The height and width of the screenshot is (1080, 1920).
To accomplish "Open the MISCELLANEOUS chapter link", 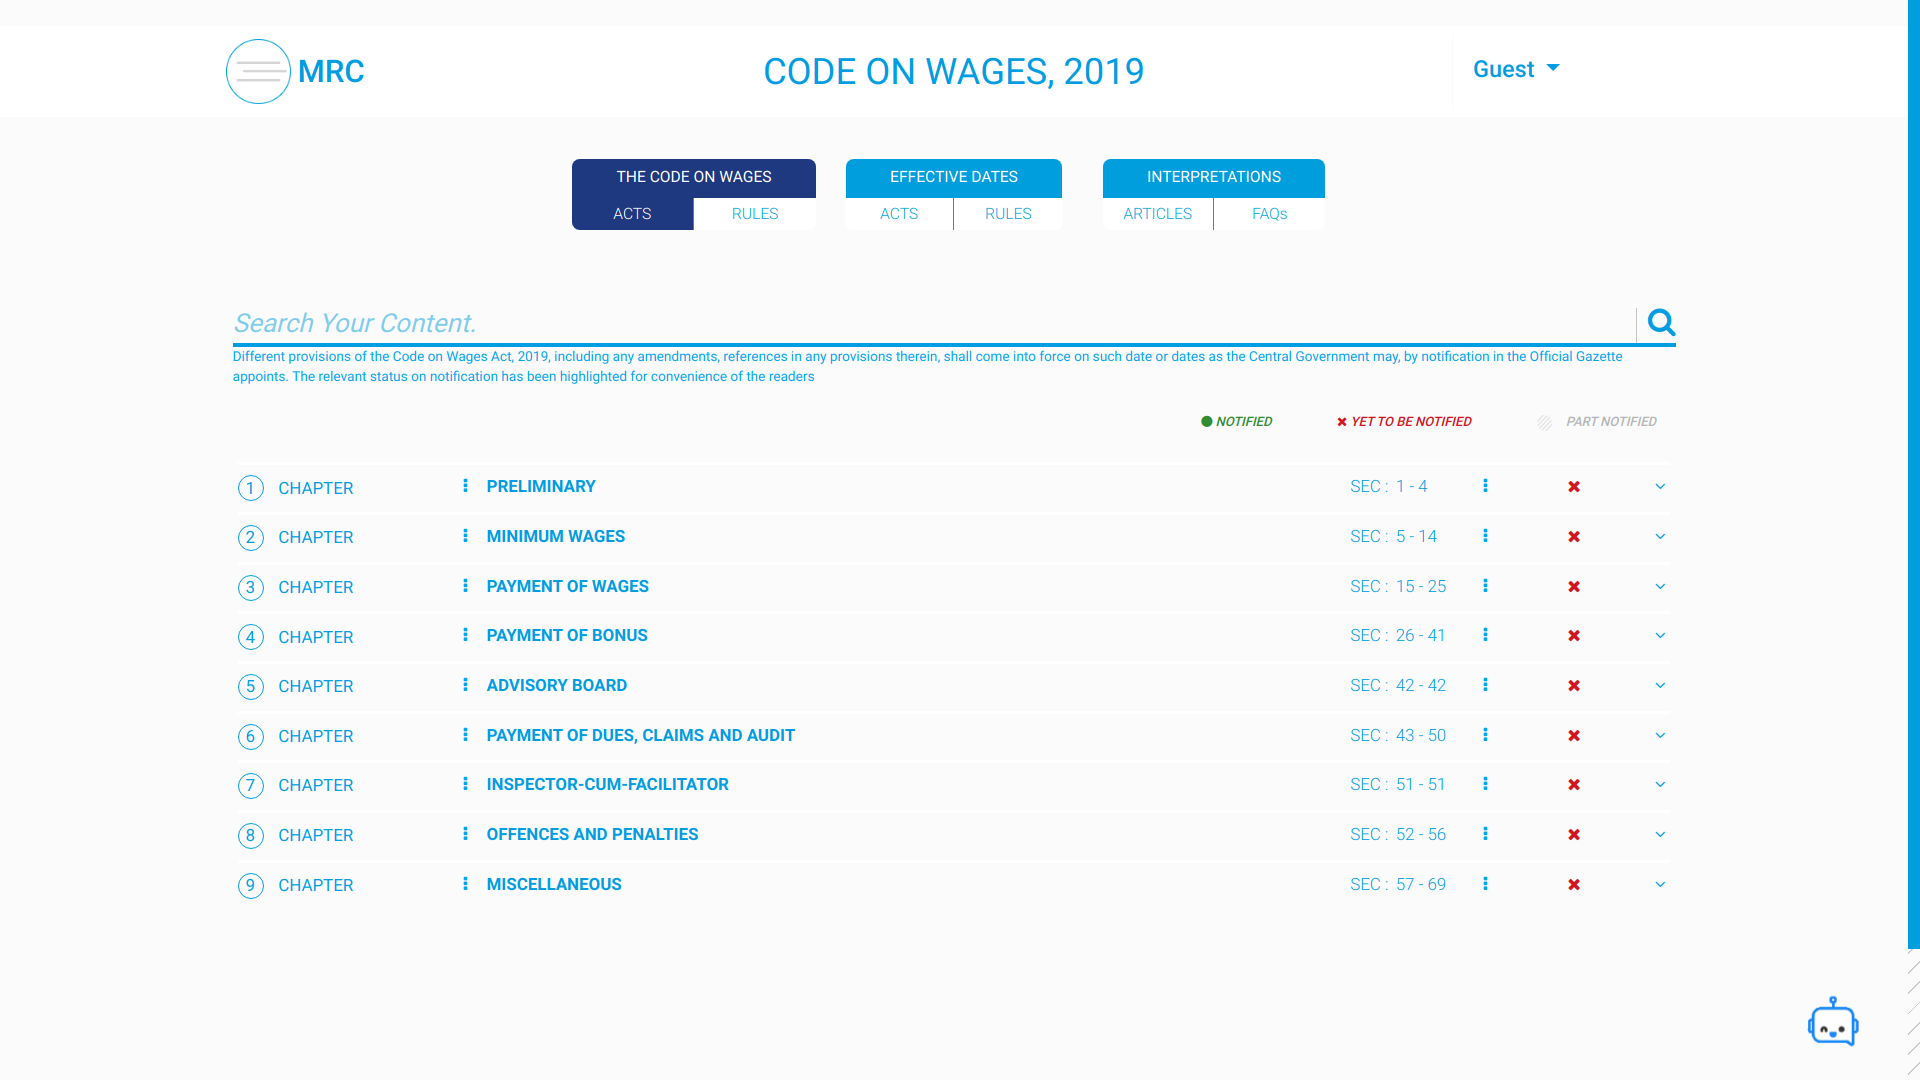I will coord(554,884).
